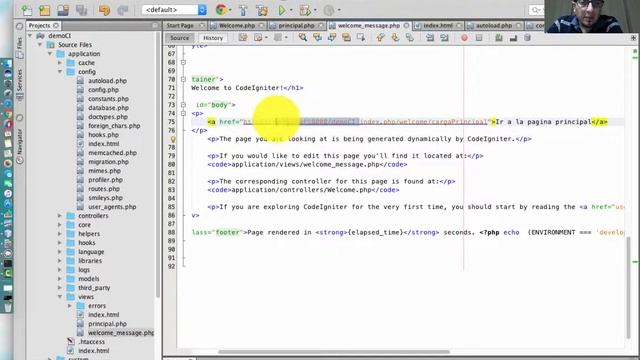Toggle code fold at line 68
Viewport: 640px width, 360px height.
click(x=183, y=62)
